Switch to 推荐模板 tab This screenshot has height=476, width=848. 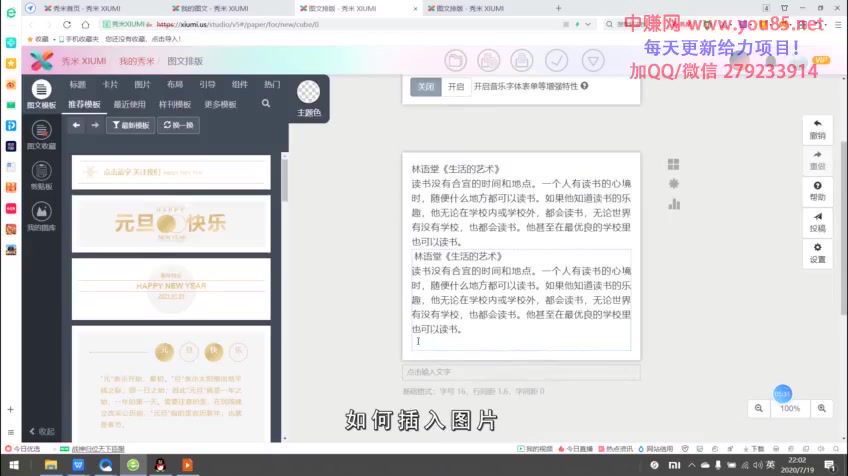(x=84, y=104)
